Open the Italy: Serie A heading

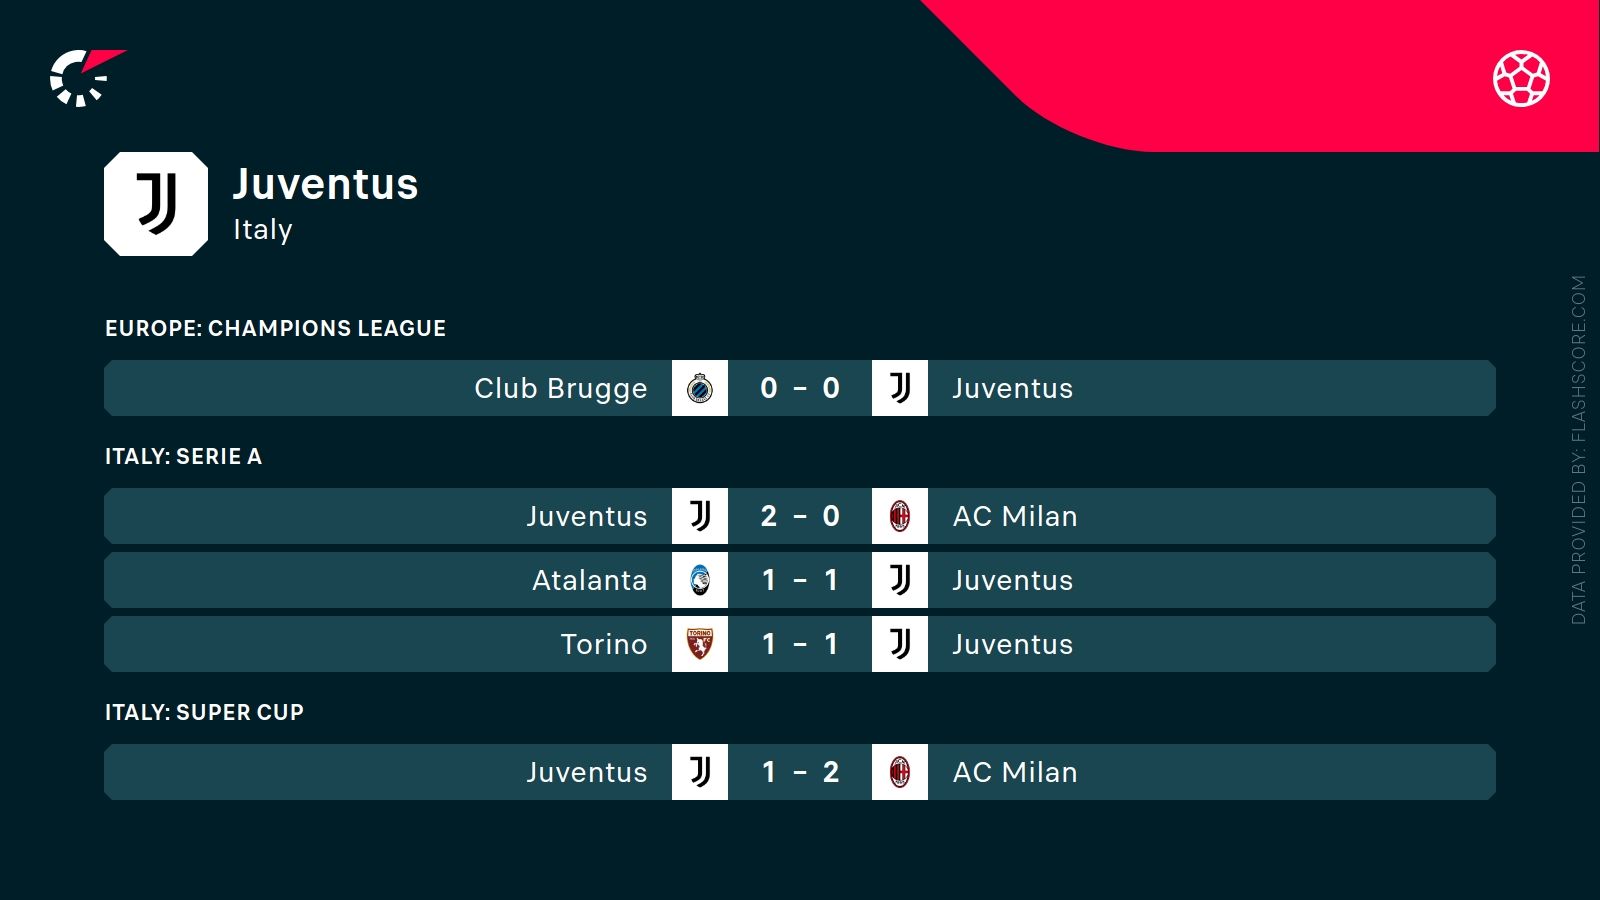click(183, 456)
